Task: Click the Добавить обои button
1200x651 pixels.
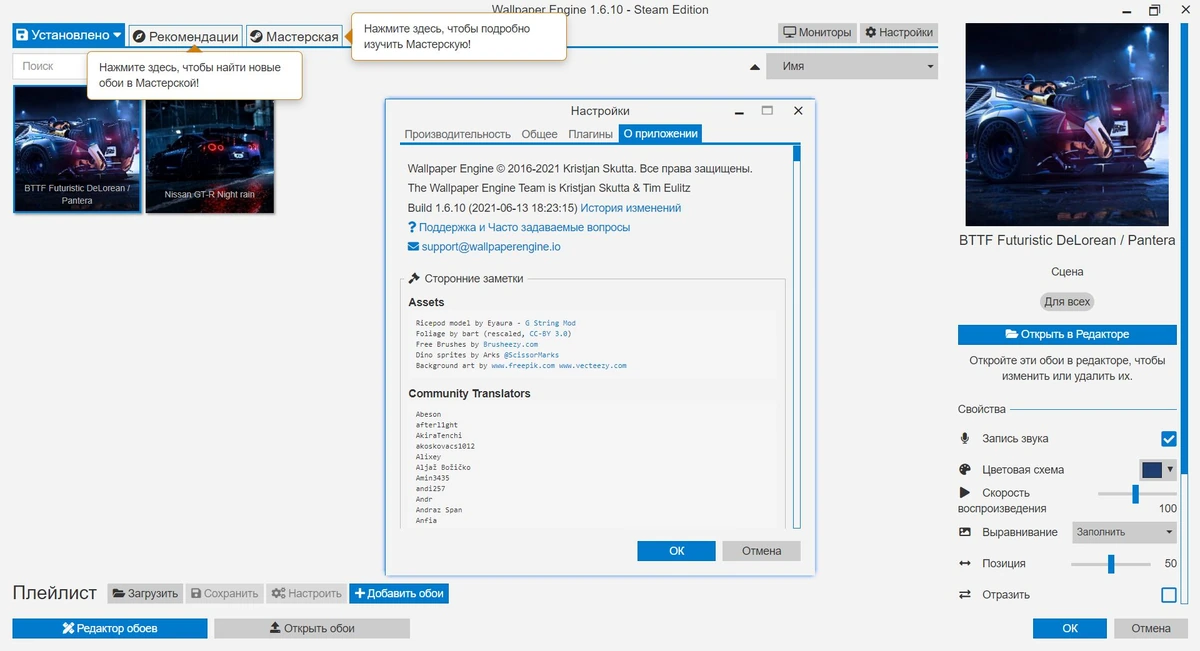Action: point(399,593)
